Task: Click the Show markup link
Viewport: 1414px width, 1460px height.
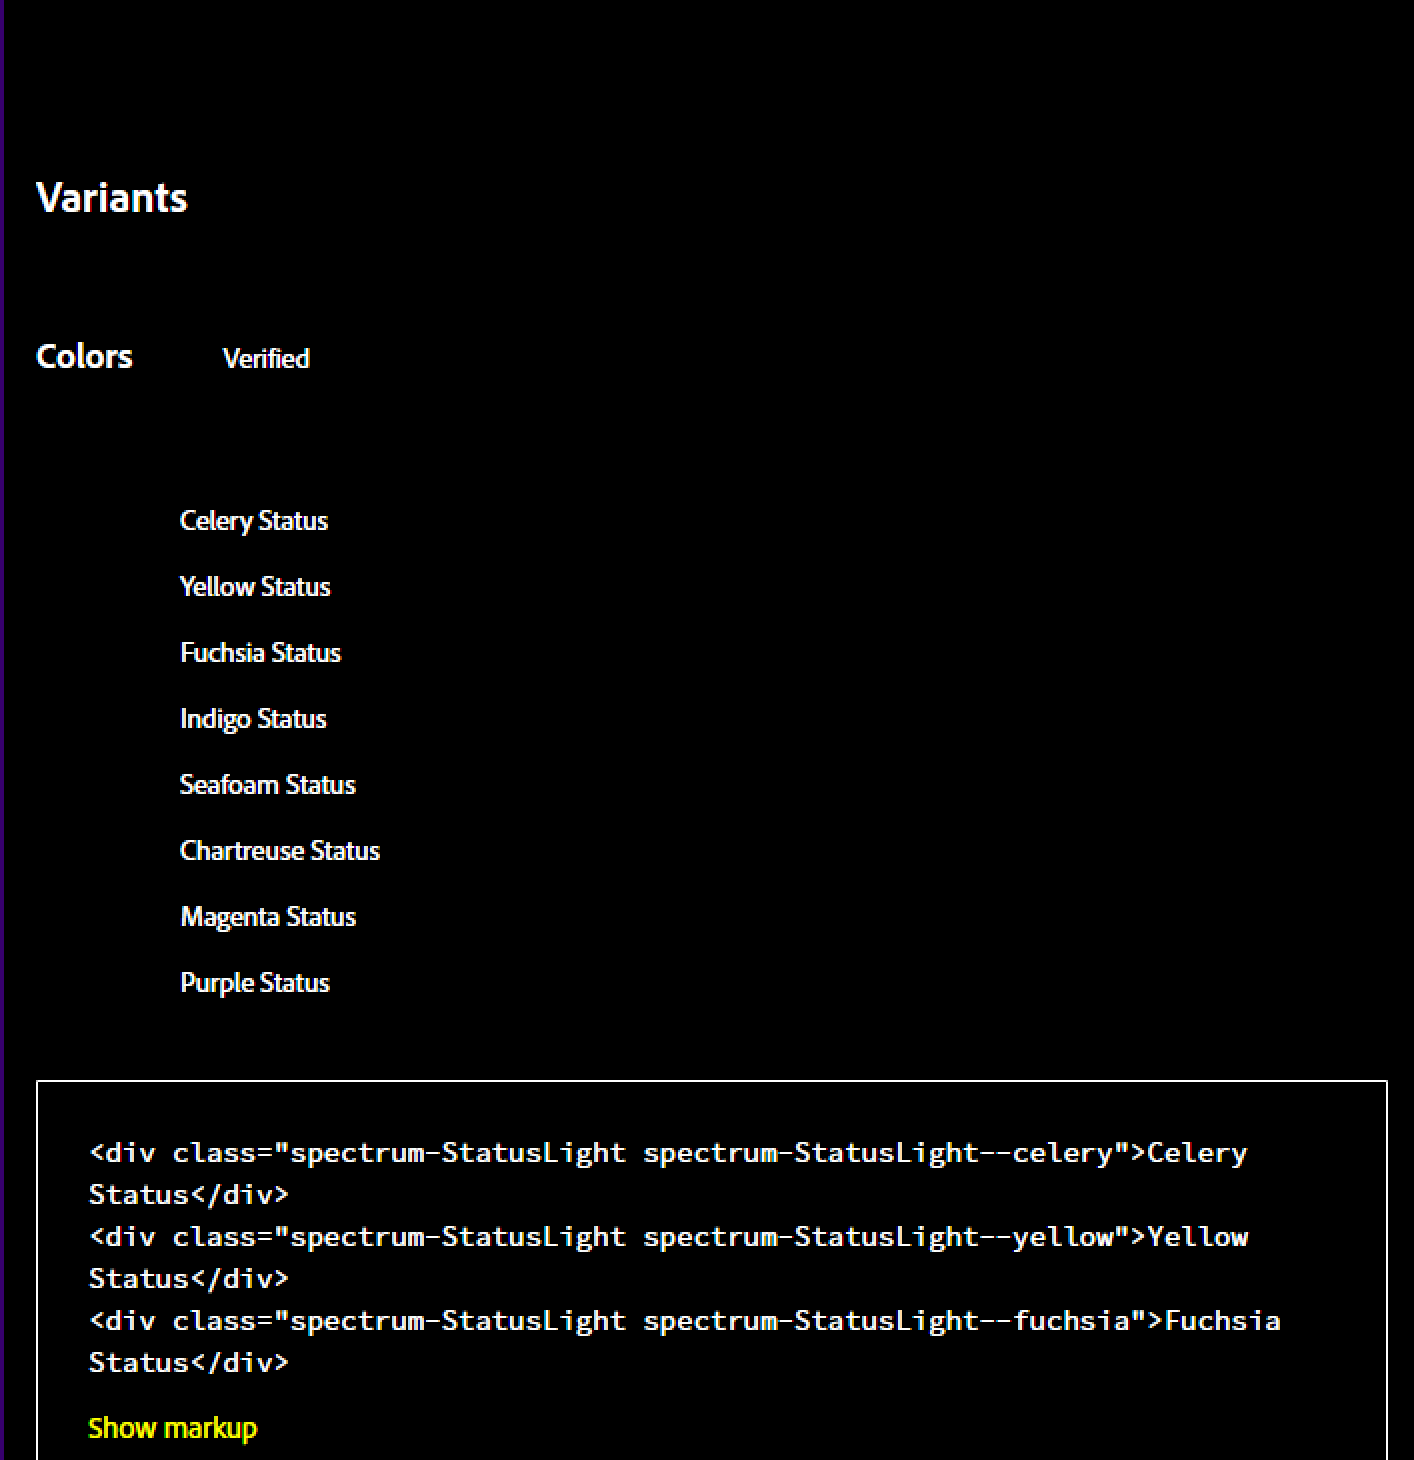Action: click(x=172, y=1428)
